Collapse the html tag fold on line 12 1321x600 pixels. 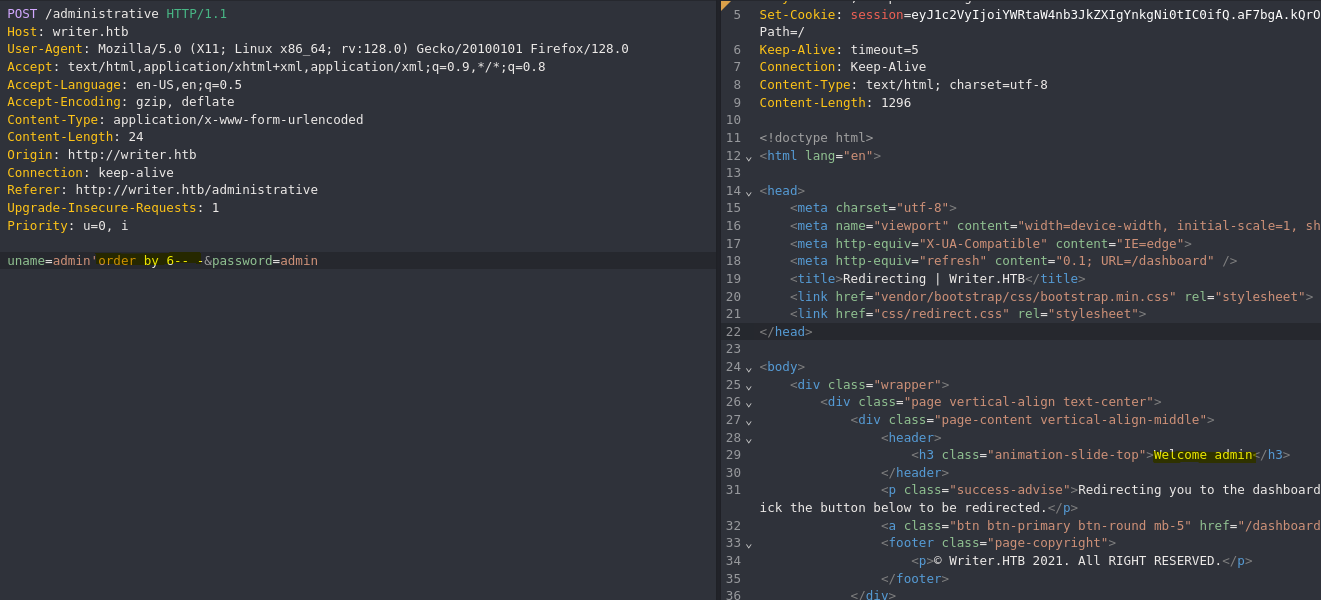tap(748, 157)
